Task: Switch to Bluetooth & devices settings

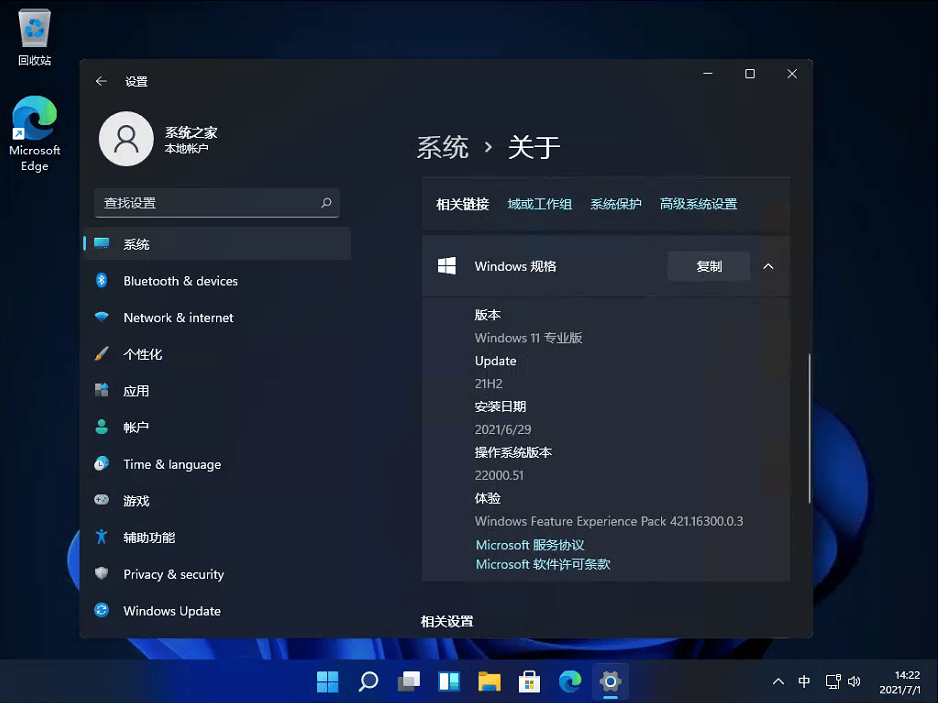Action: point(180,281)
